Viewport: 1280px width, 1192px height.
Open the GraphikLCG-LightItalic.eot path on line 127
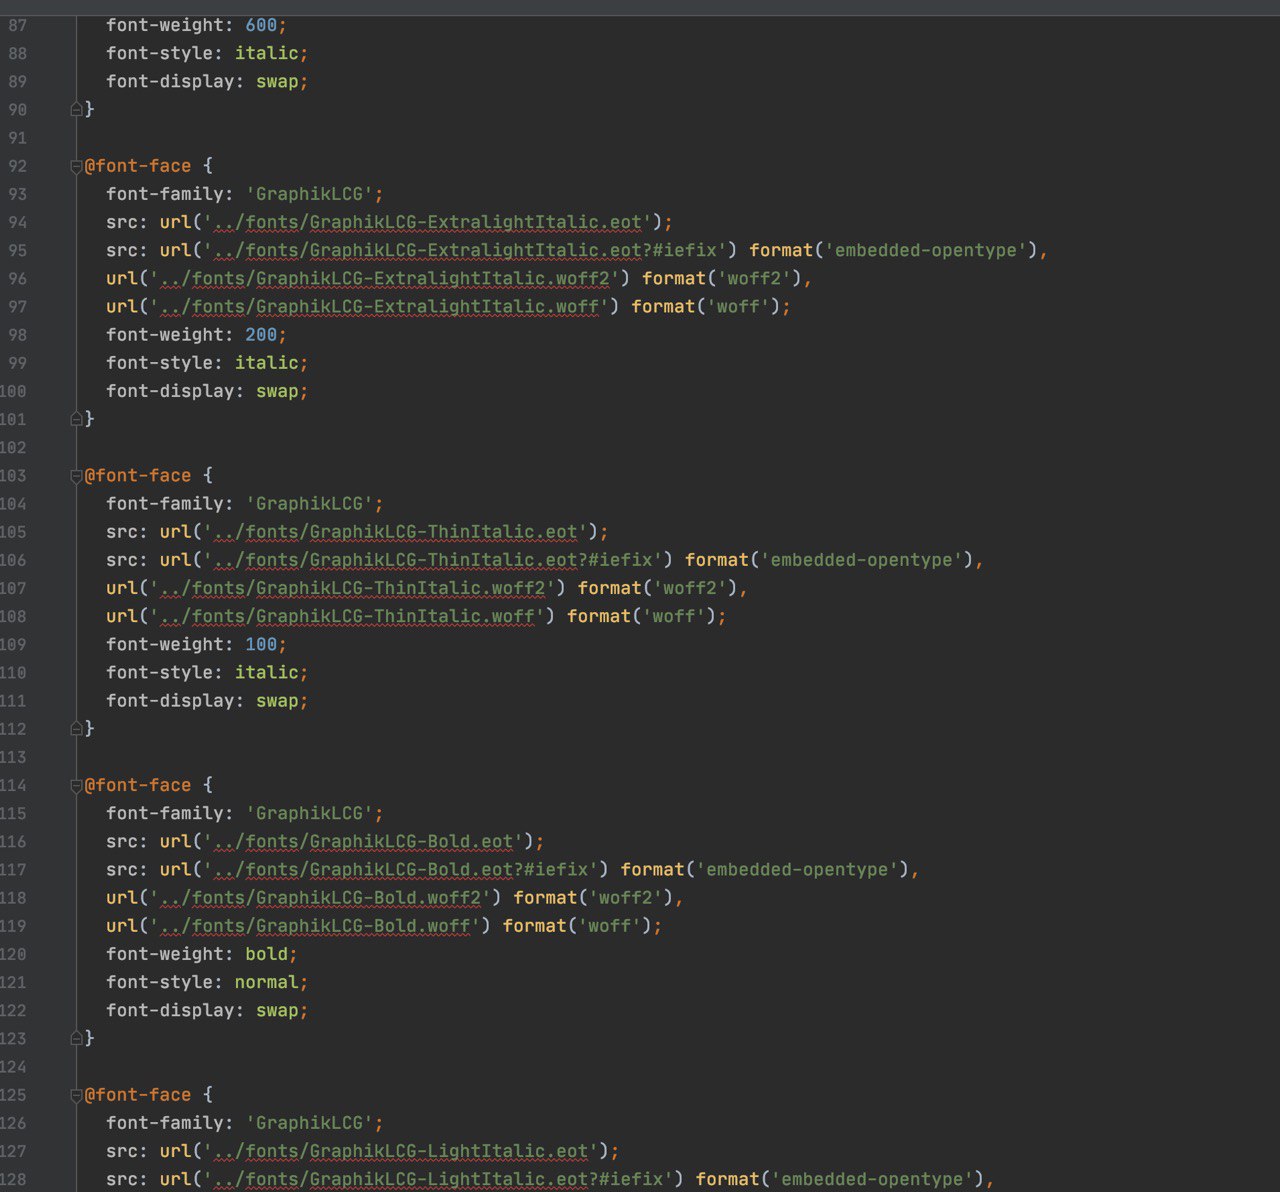[401, 1151]
